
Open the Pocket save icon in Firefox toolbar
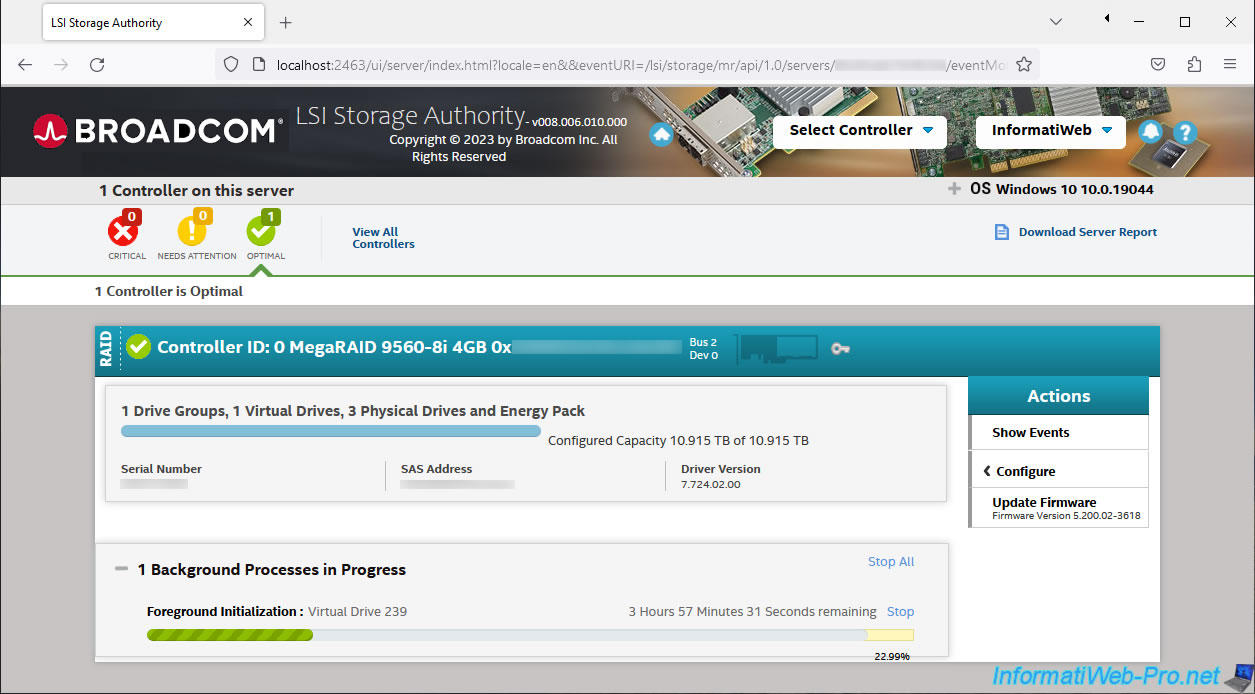coord(1158,64)
